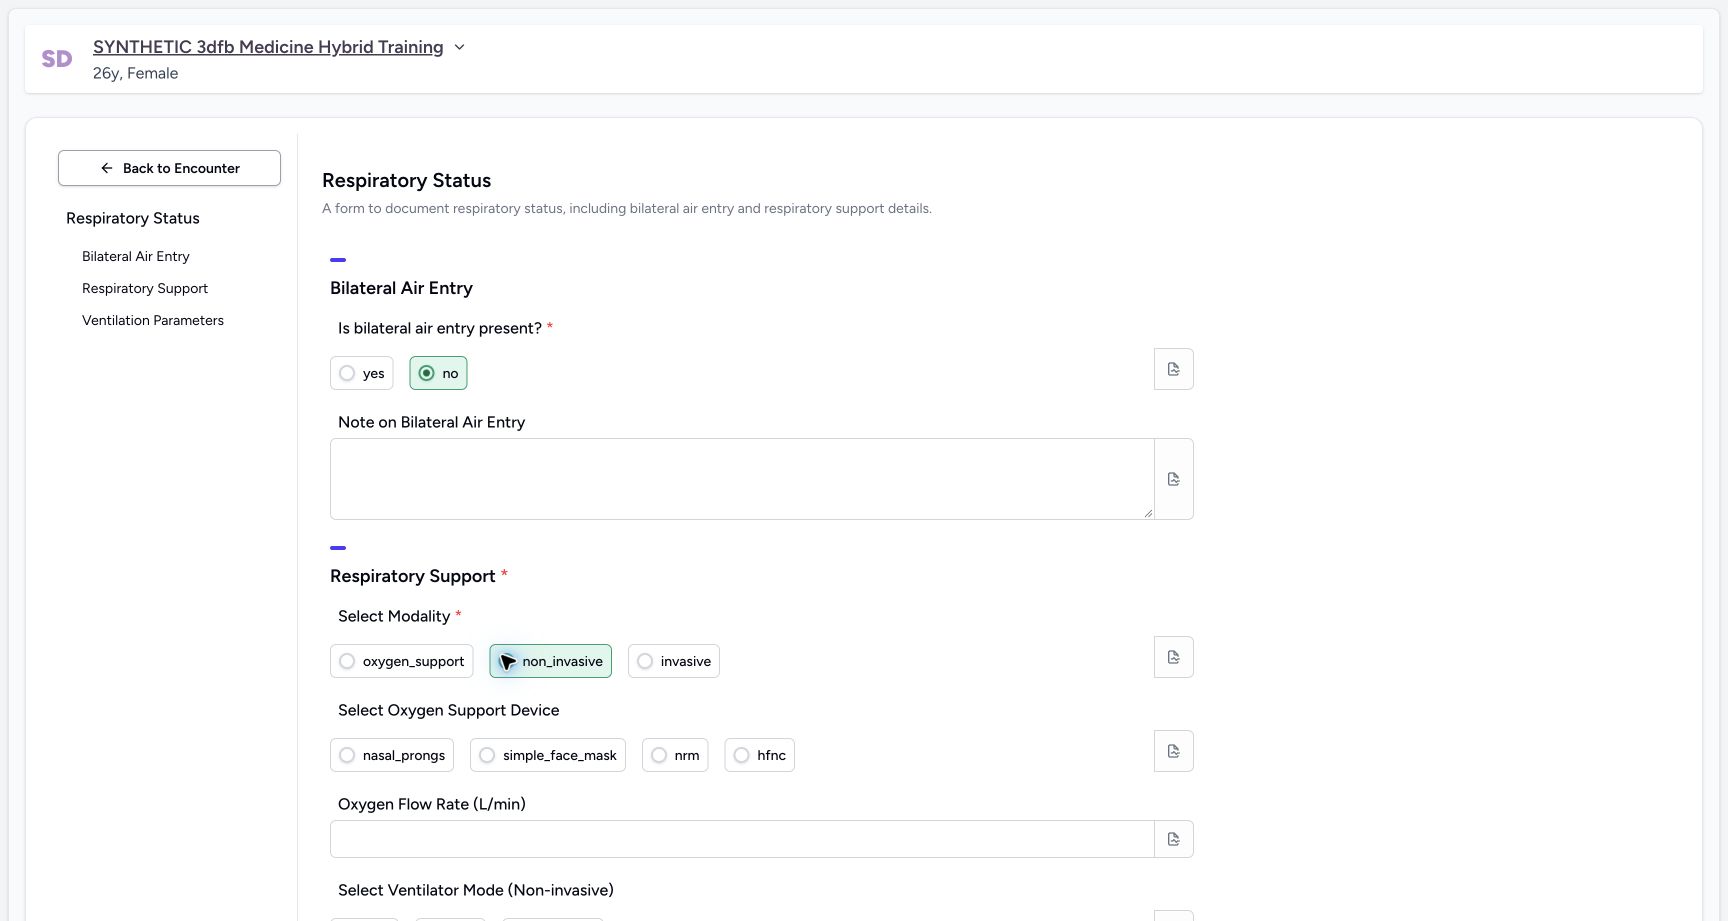Click the note icon beside Oxygen Support Device row
Screen dimensions: 1728x921
point(1173,751)
